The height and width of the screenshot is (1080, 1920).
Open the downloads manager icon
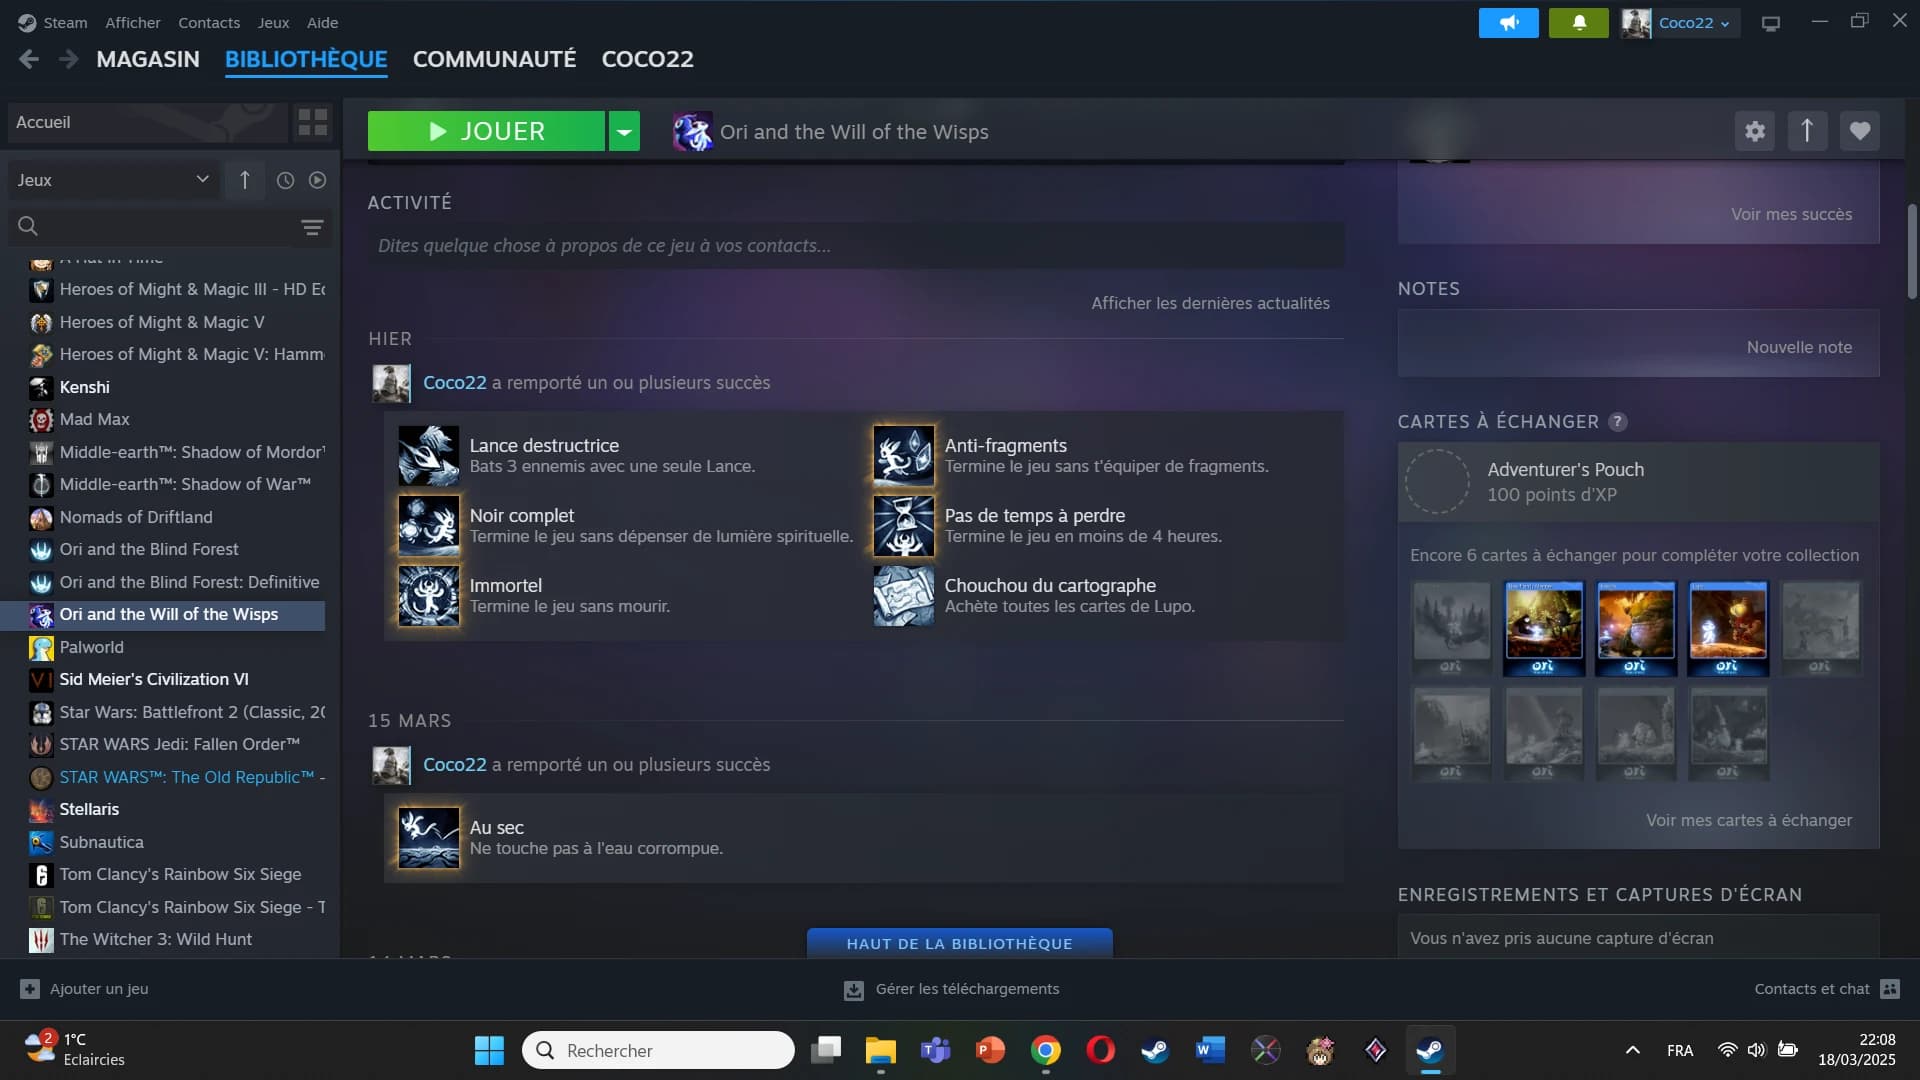pyautogui.click(x=853, y=990)
